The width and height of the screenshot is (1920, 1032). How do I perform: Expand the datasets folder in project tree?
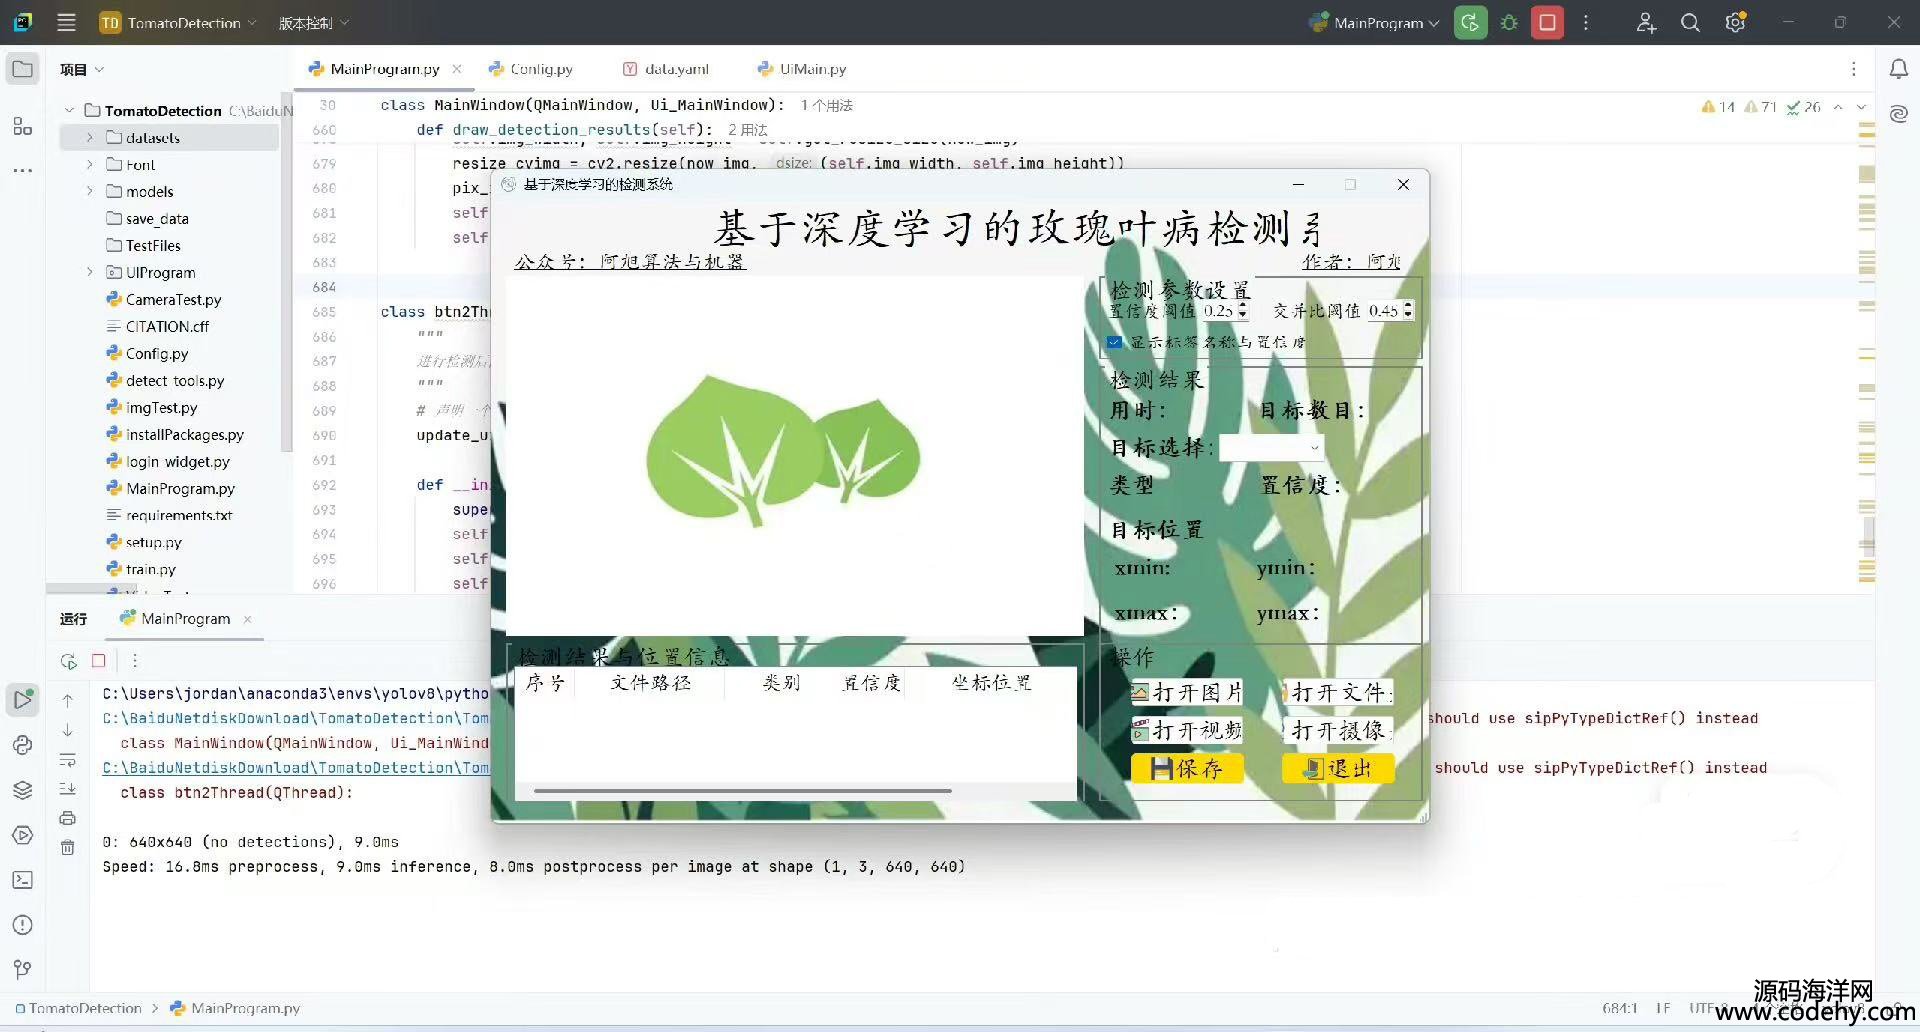(x=89, y=138)
